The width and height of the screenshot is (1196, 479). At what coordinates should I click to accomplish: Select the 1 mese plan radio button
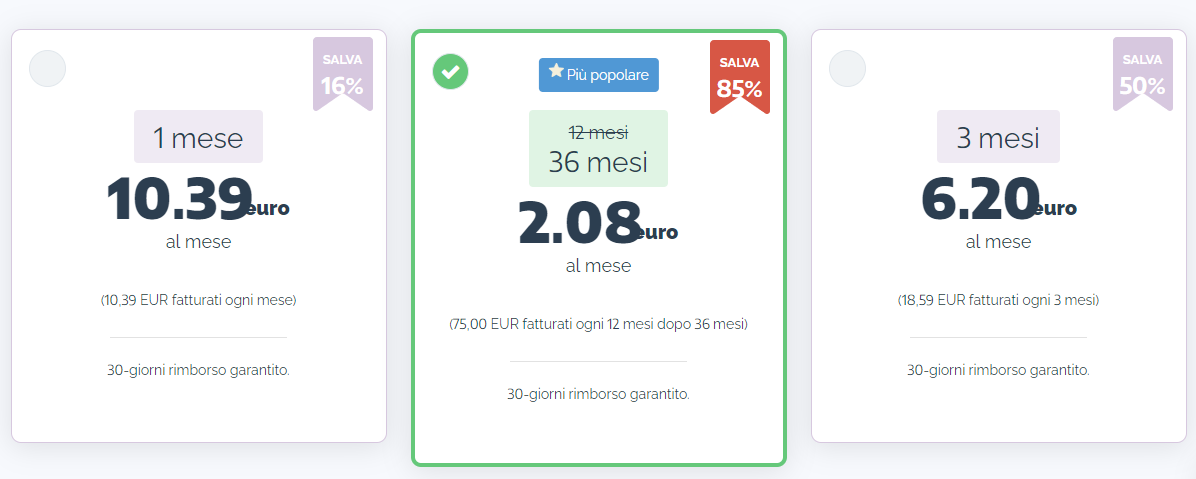[x=47, y=69]
